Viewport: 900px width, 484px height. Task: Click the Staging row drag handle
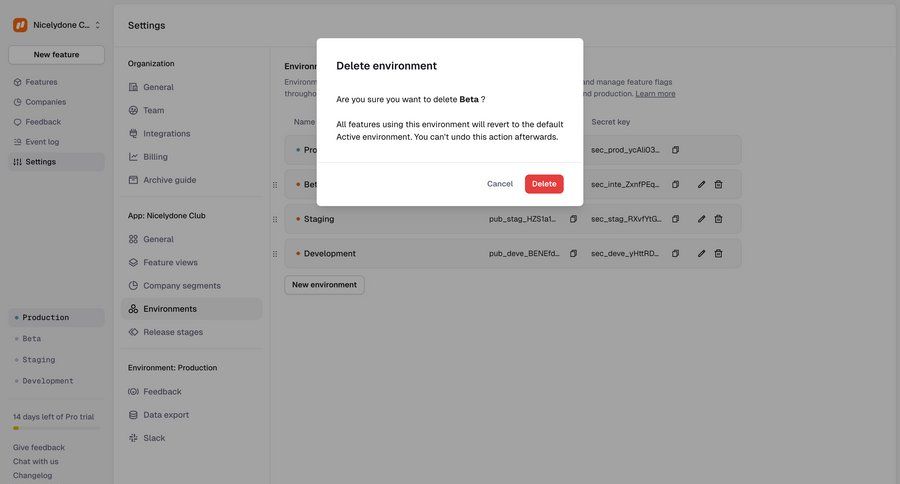click(275, 219)
